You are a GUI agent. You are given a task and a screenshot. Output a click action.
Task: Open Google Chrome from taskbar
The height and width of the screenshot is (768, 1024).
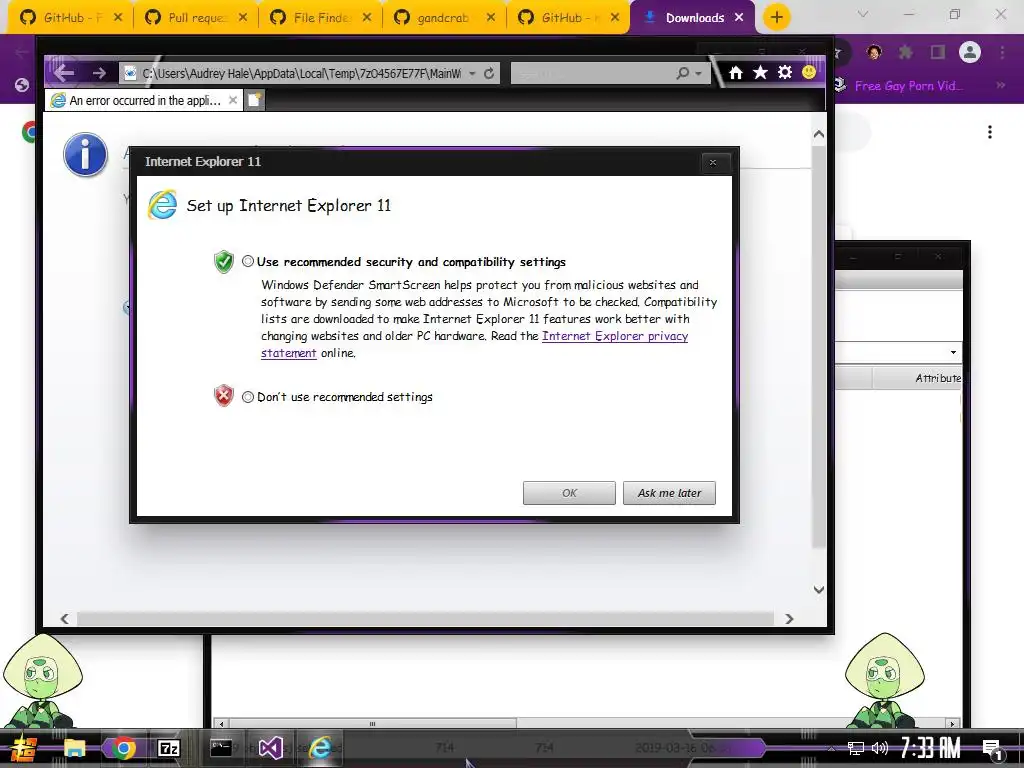click(123, 748)
